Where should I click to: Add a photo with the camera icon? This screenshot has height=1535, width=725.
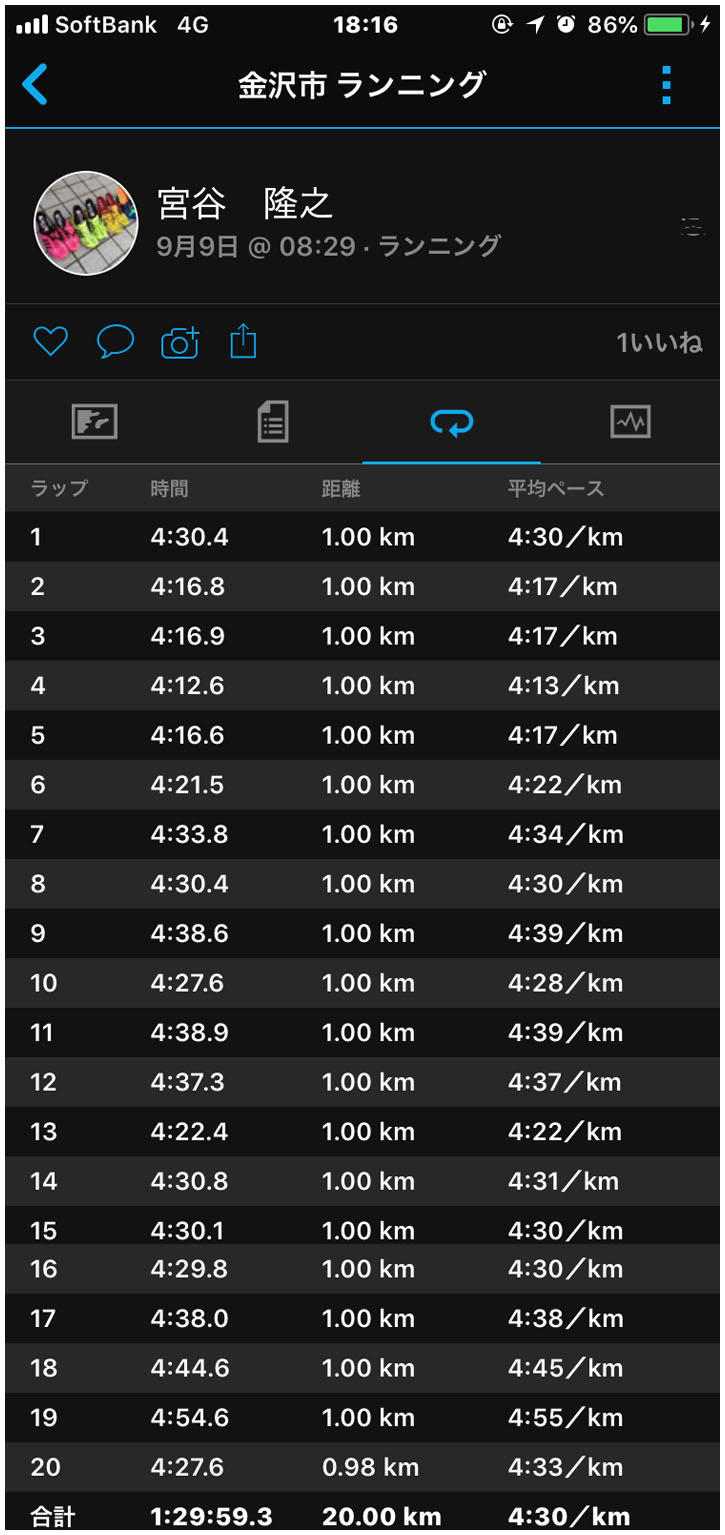pos(180,343)
